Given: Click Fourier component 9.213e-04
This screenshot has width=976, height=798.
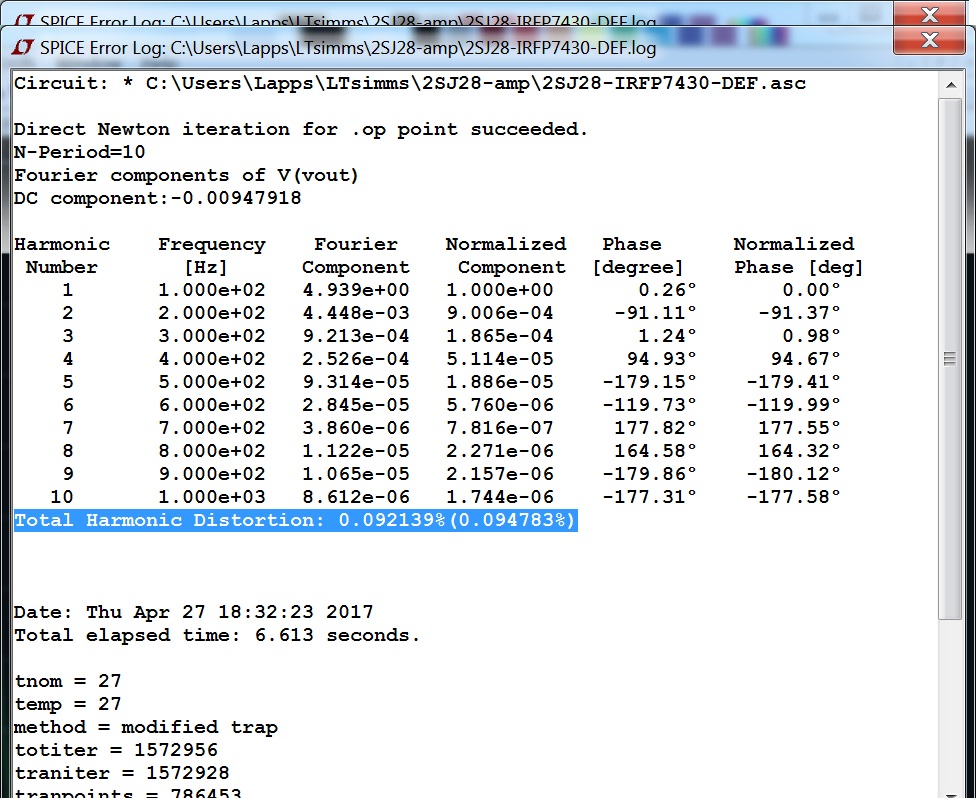Looking at the screenshot, I should [356, 336].
